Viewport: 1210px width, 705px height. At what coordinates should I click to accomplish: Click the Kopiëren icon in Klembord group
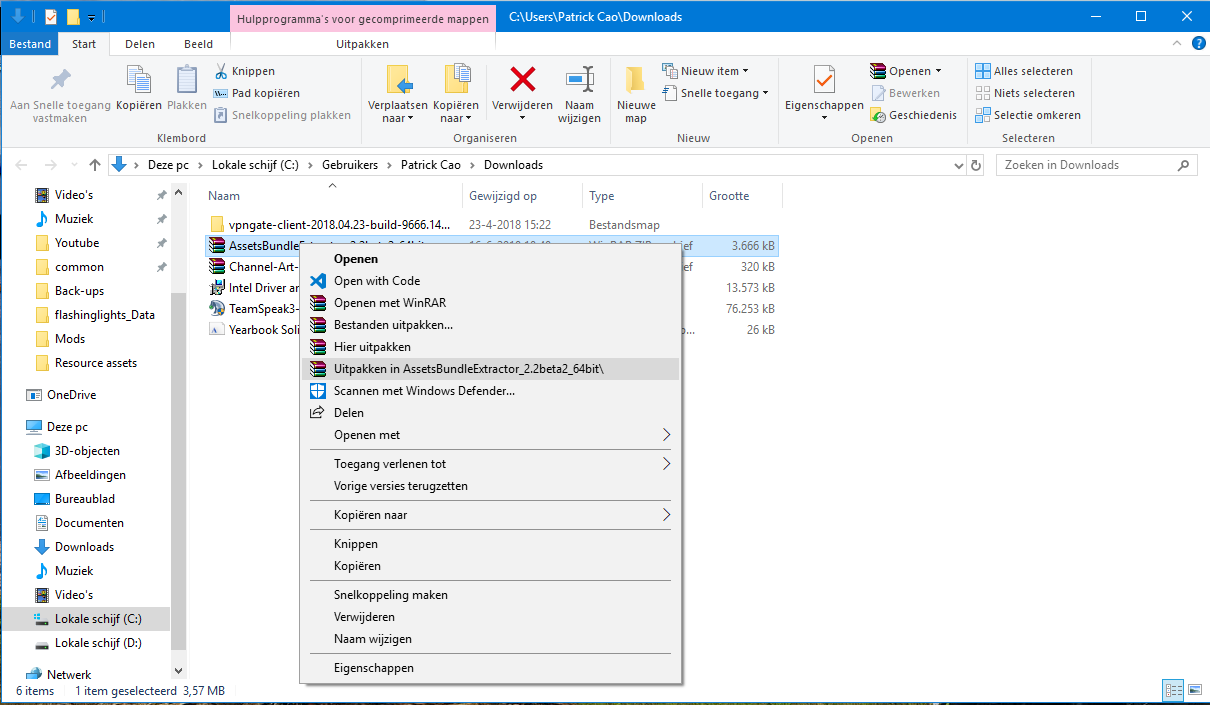coord(138,80)
